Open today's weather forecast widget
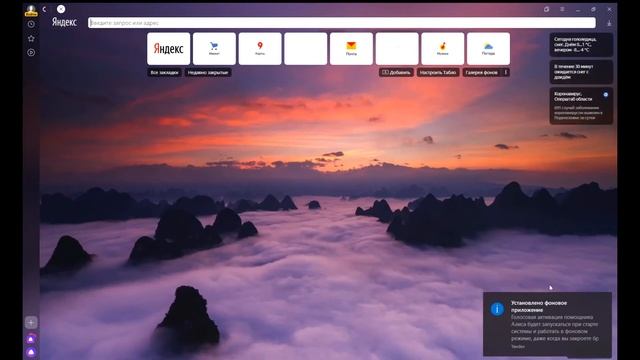The height and width of the screenshot is (360, 640). point(581,44)
